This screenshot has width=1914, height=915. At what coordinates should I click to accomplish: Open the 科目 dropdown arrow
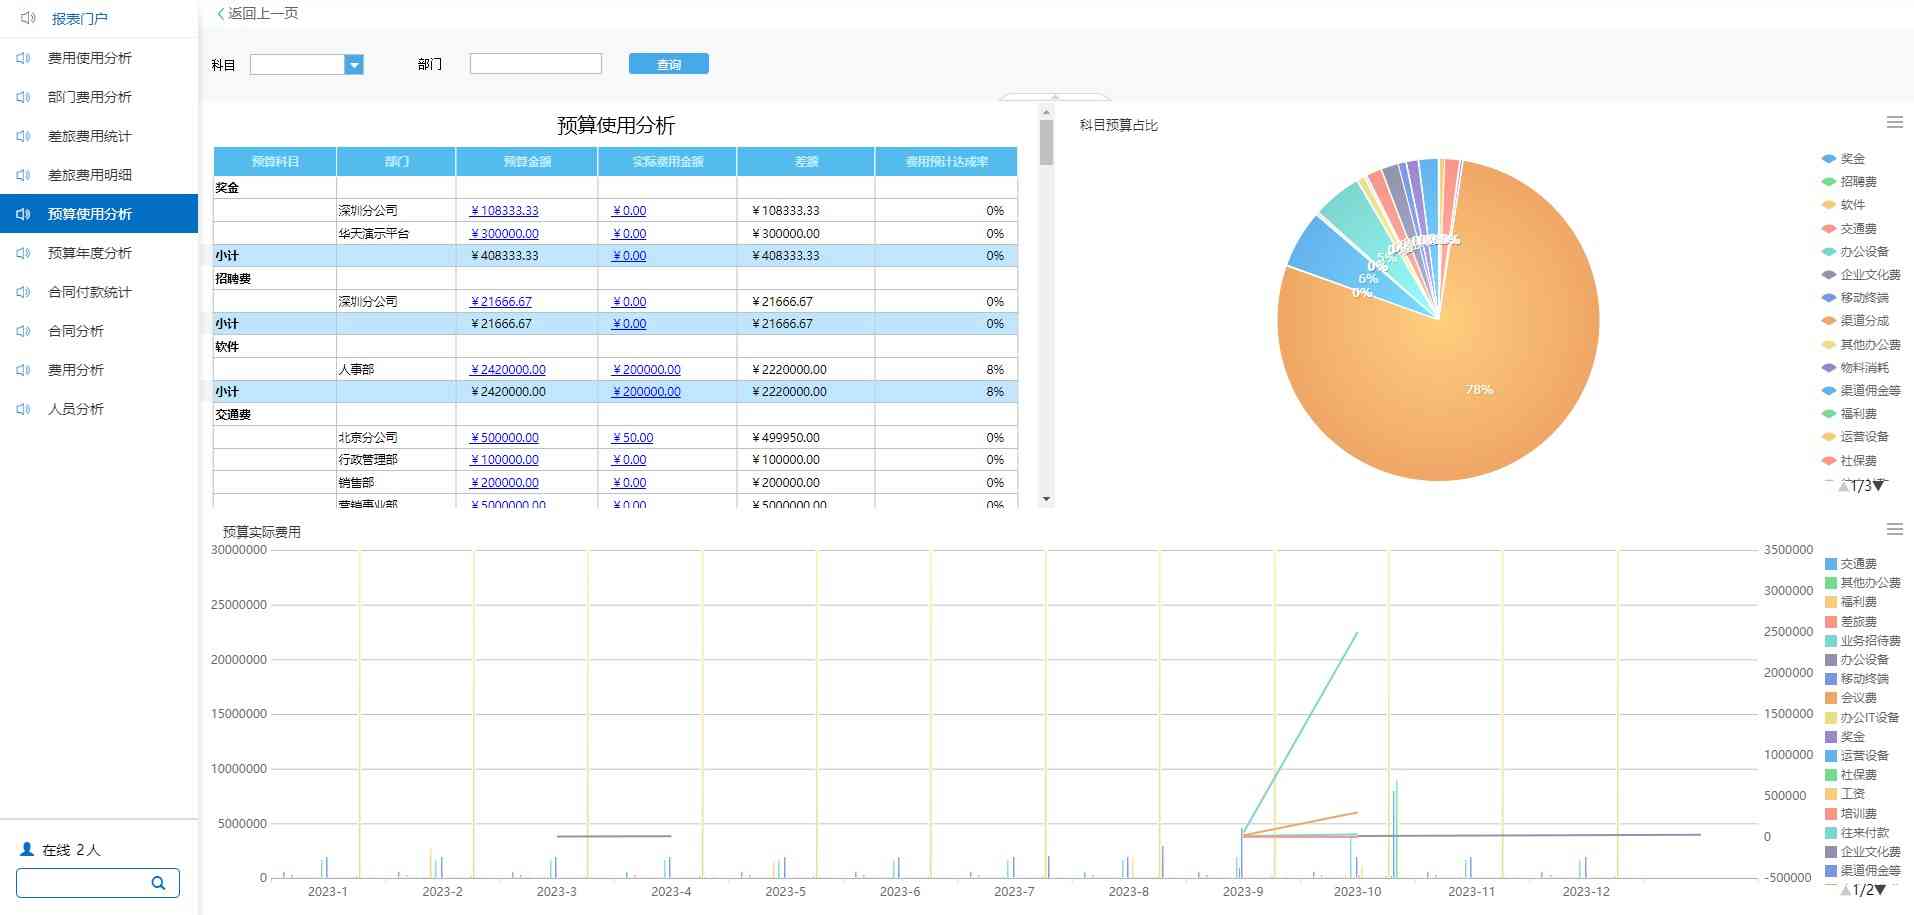click(353, 65)
